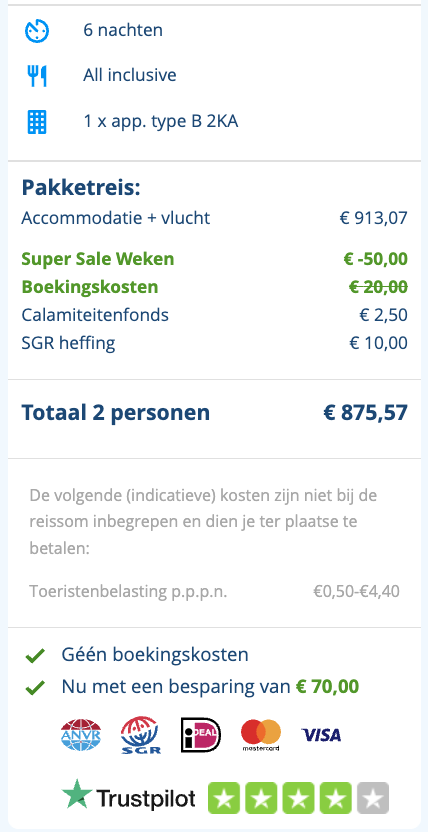
Task: Click Toeristenbelasting p.p.p.n. text
Action: [128, 591]
